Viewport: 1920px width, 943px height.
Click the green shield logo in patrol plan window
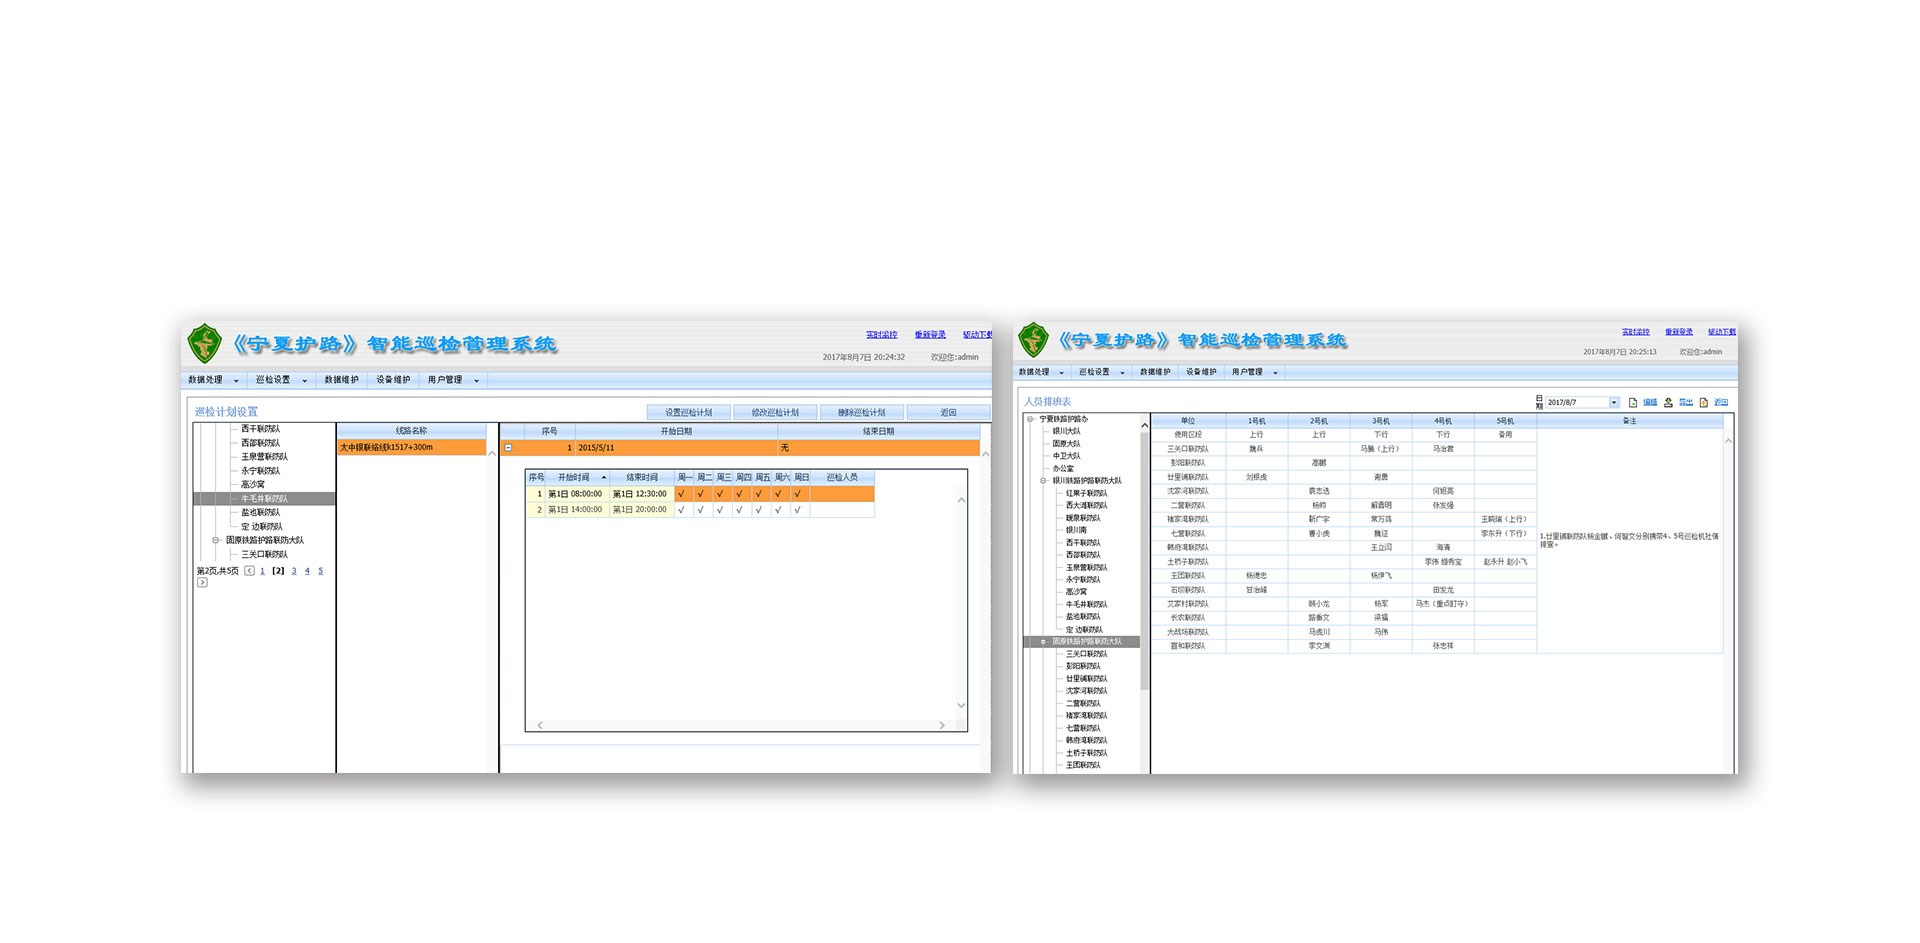pos(204,343)
